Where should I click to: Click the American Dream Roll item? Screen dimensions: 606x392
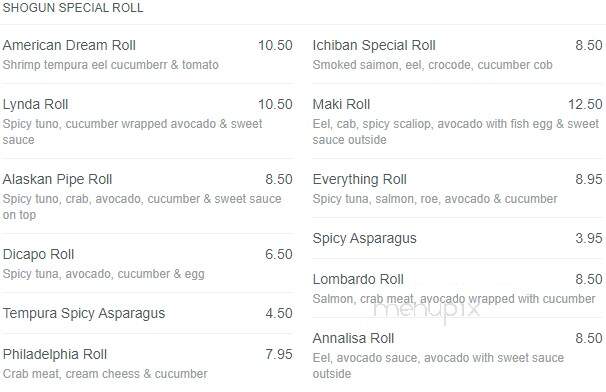click(x=147, y=54)
